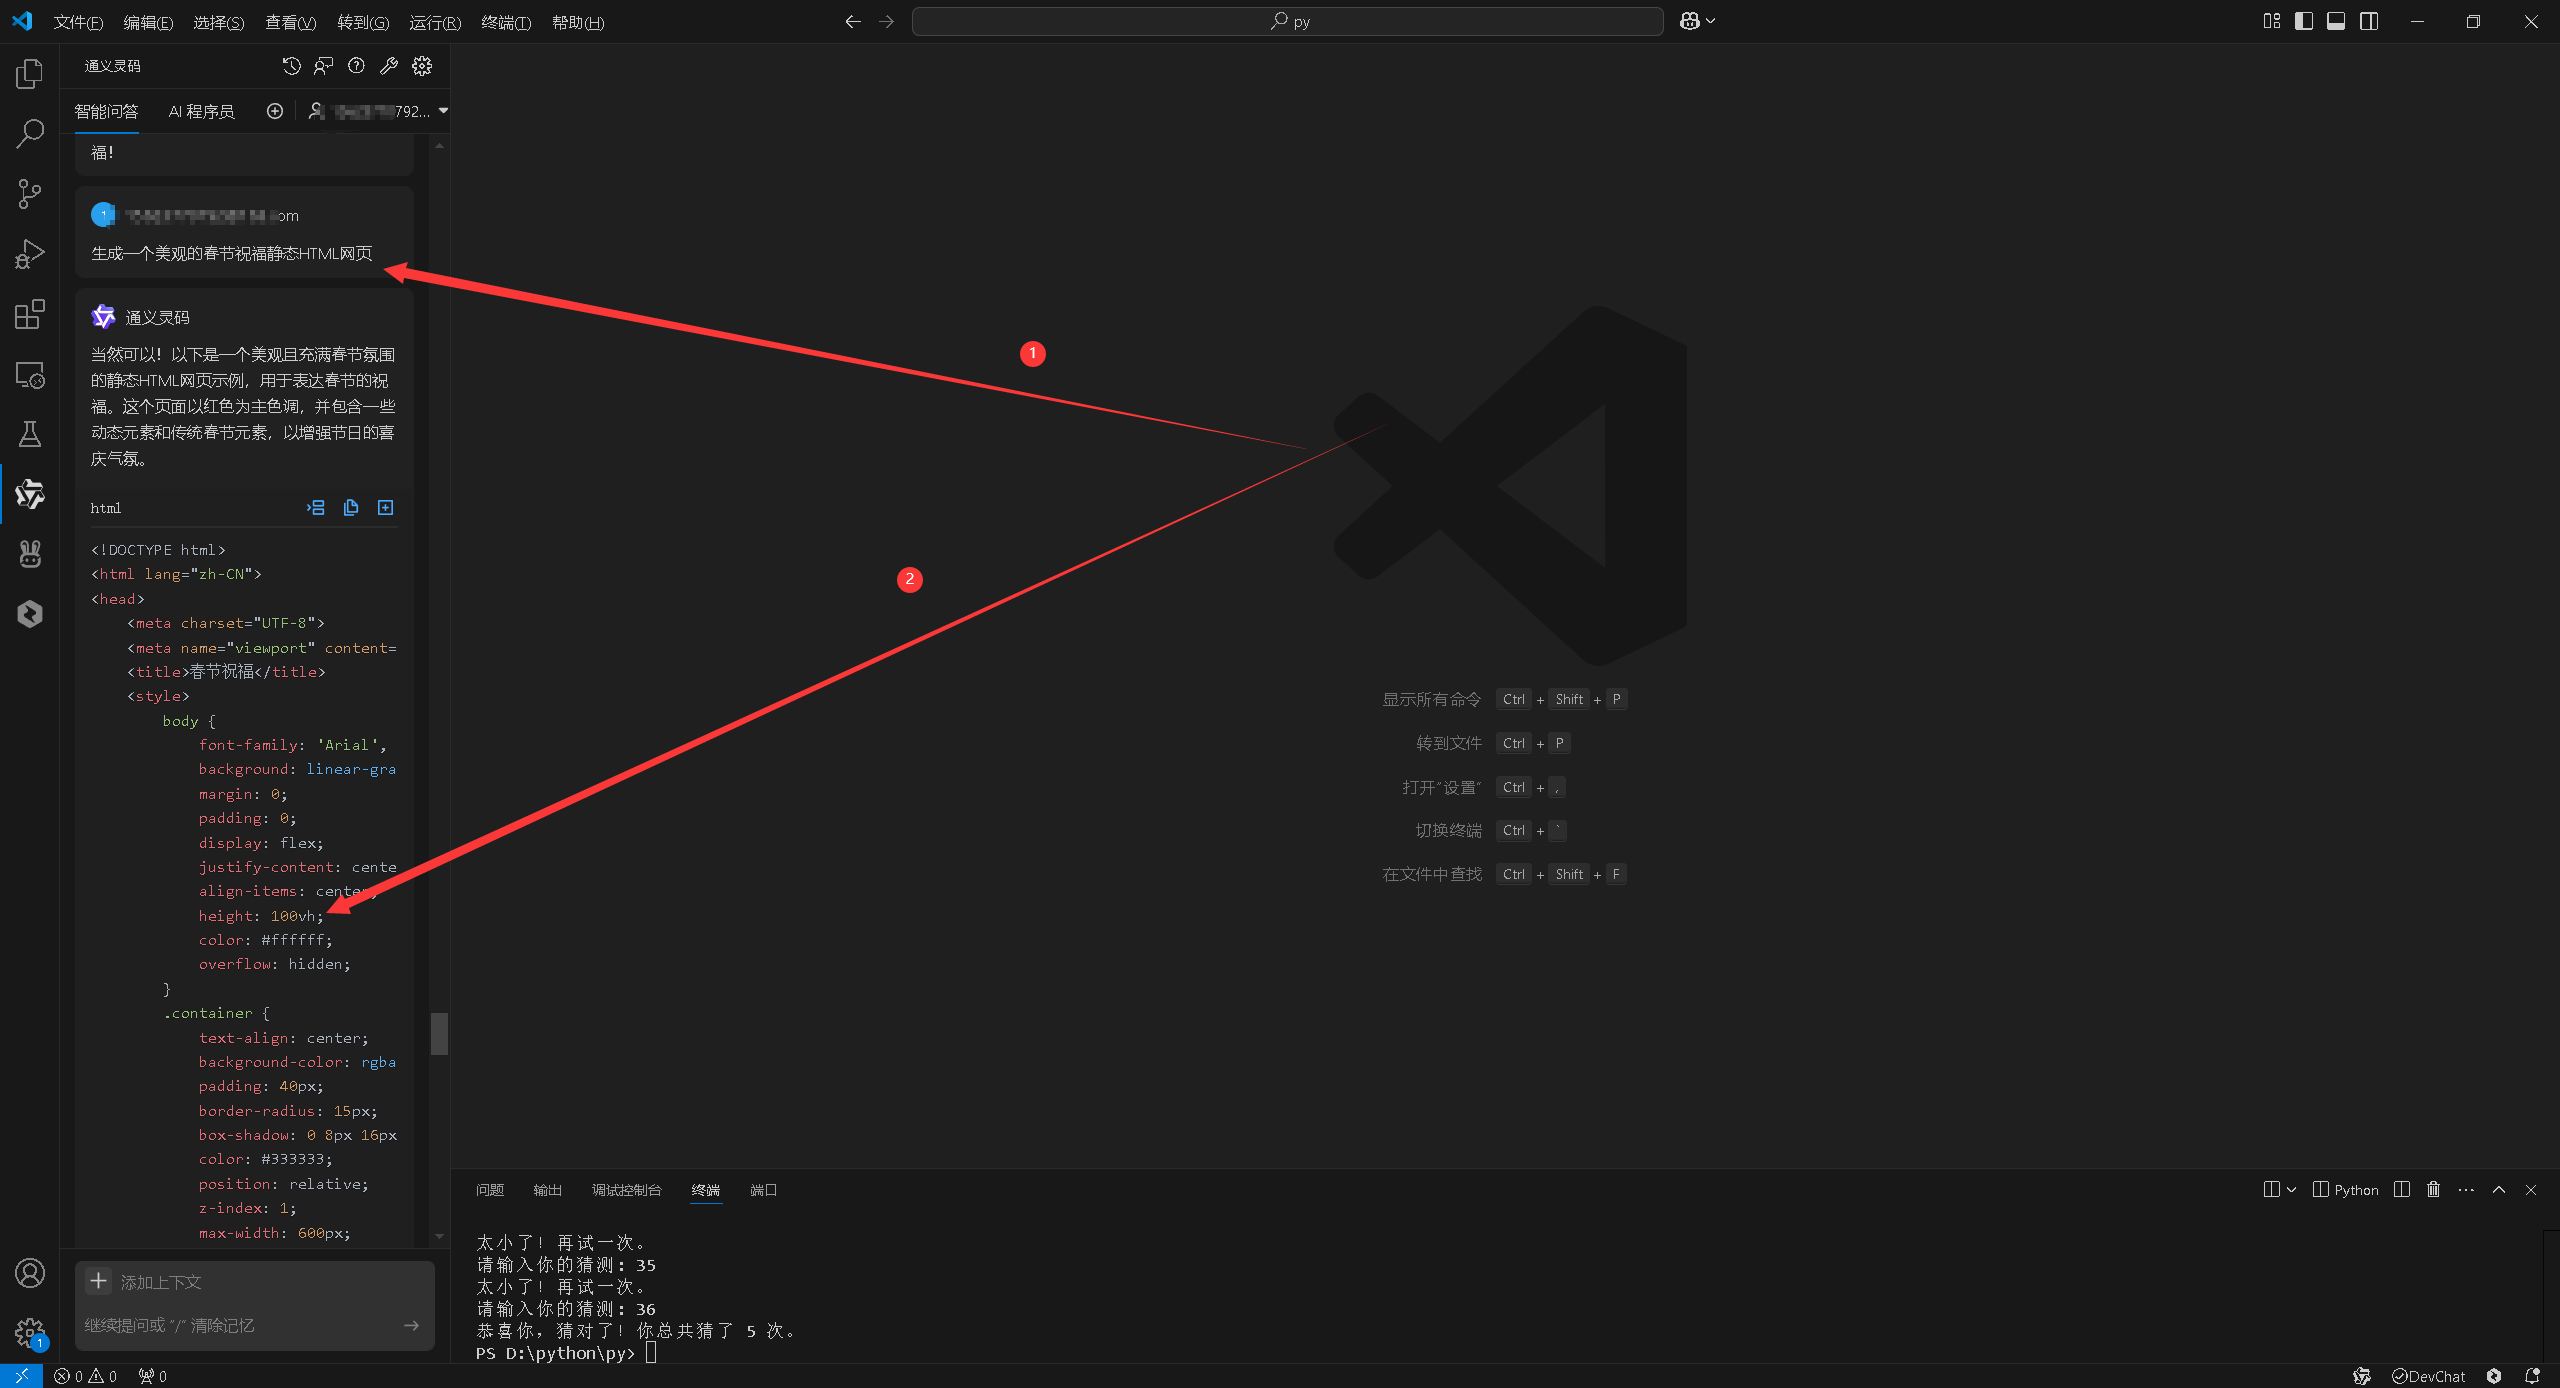Open the hexagon-icon extension in activity bar
The height and width of the screenshot is (1388, 2560).
coord(30,614)
